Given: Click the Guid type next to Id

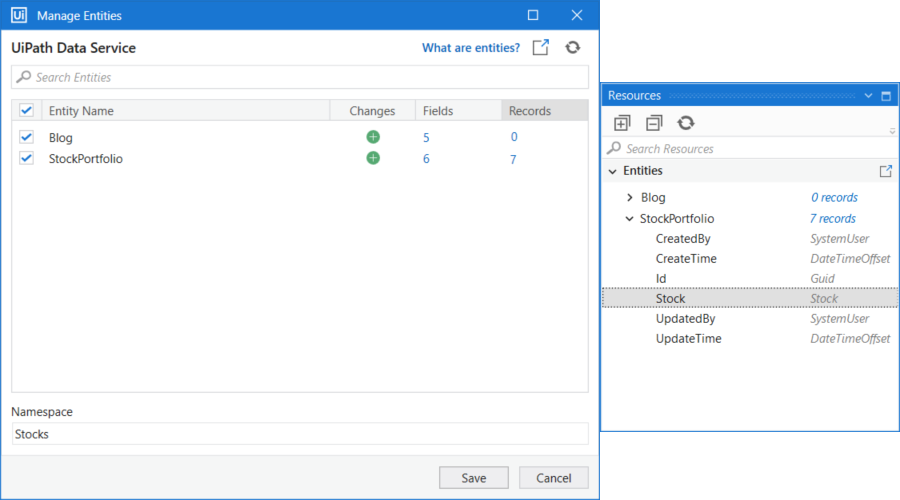Looking at the screenshot, I should tap(822, 278).
